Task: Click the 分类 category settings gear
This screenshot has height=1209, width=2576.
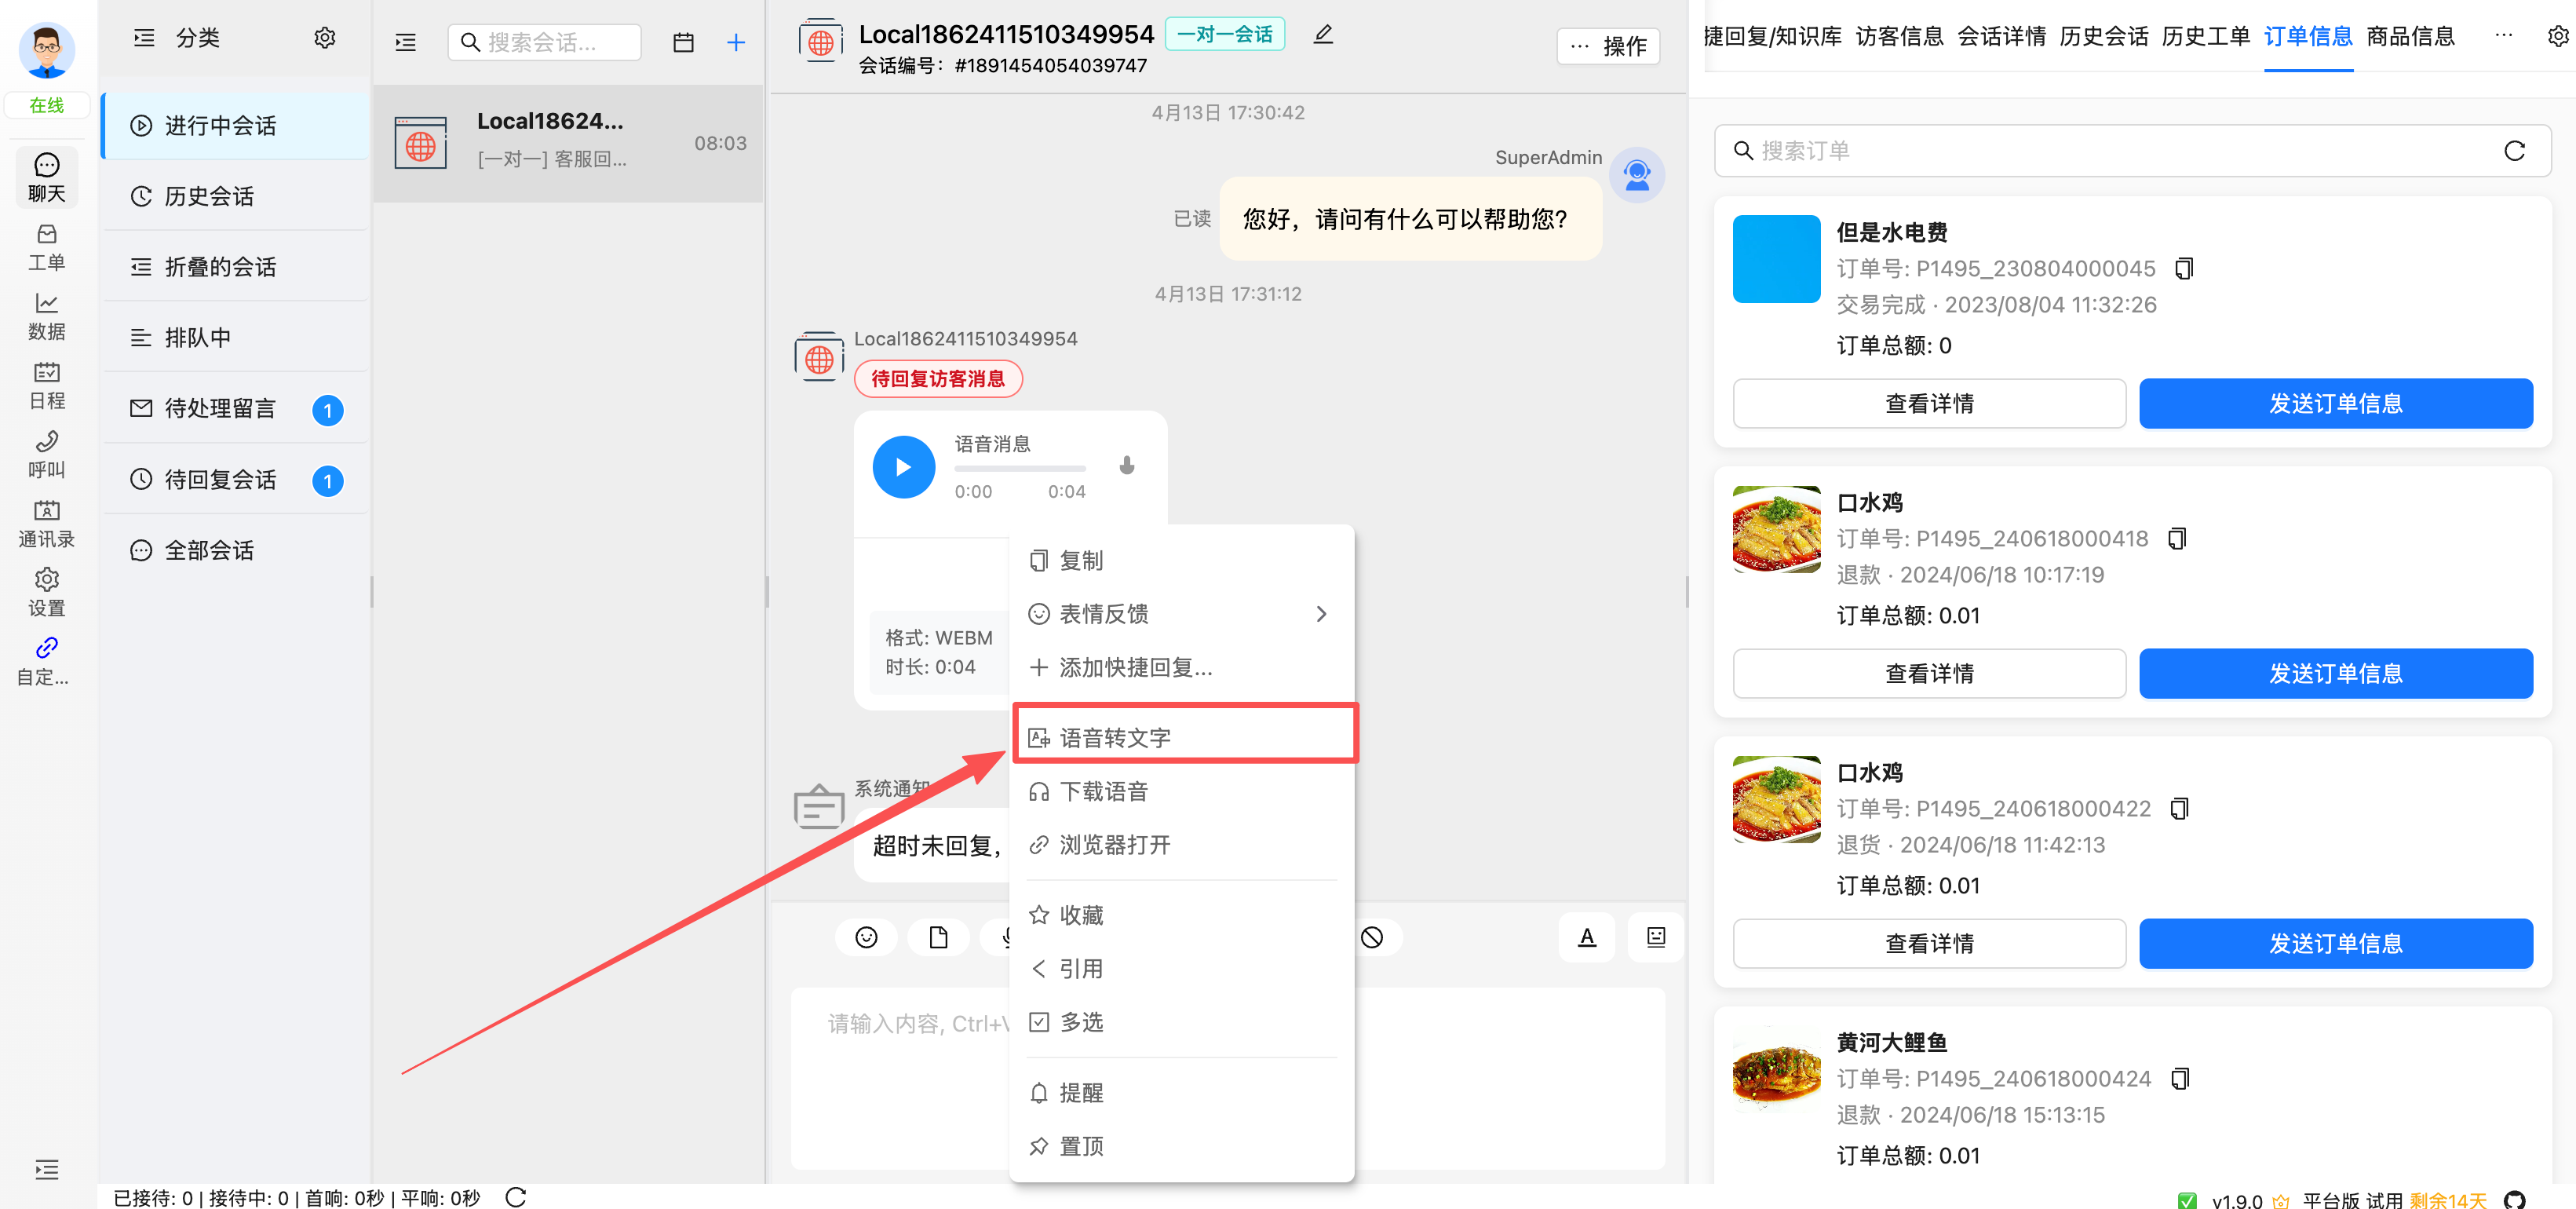Action: click(x=324, y=38)
